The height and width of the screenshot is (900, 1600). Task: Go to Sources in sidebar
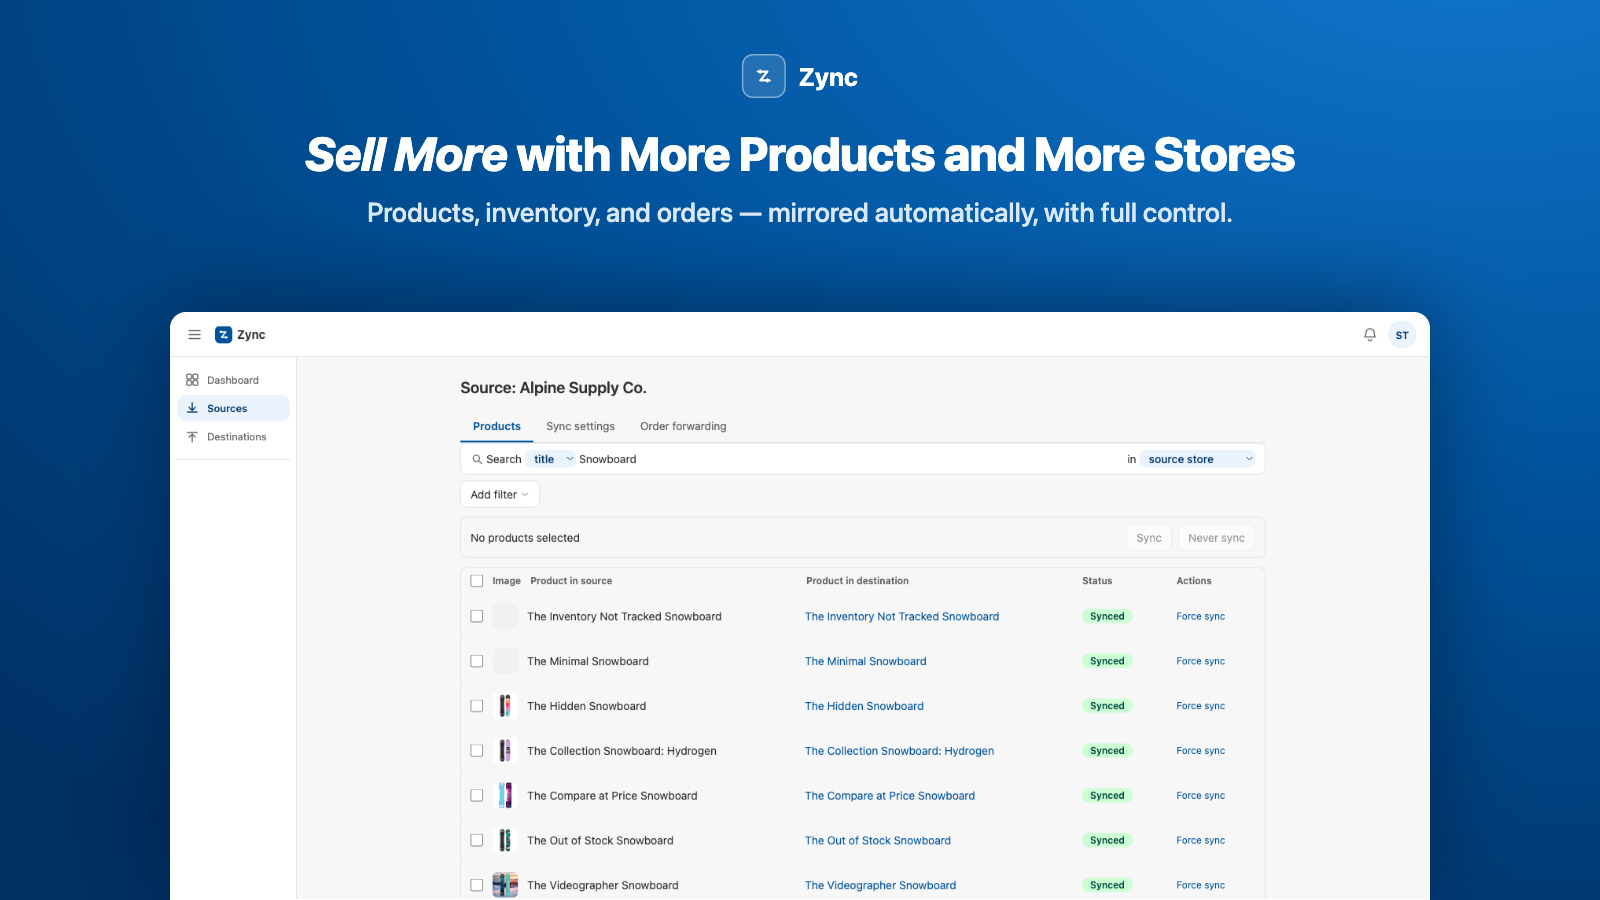point(233,408)
